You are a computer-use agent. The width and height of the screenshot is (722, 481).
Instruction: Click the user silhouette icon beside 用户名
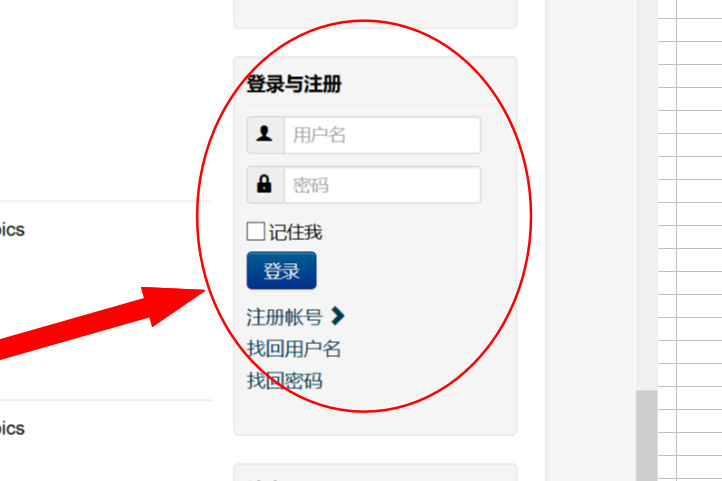(264, 134)
